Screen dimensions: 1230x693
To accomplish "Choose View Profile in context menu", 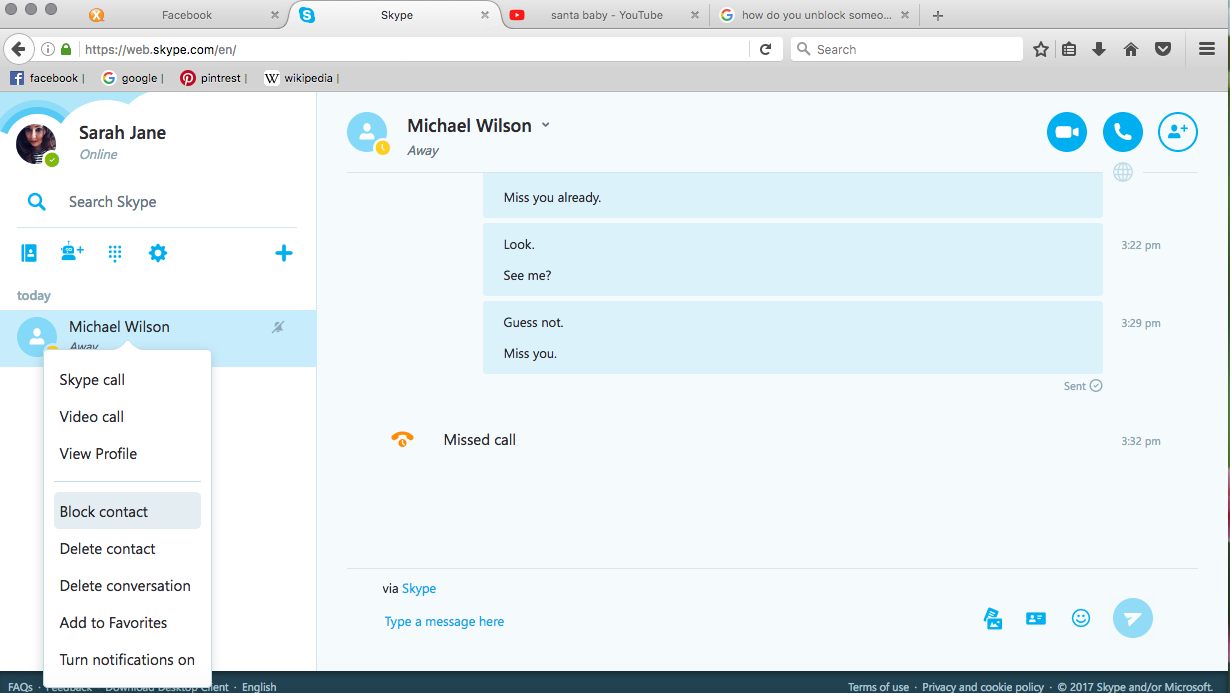I will point(128,454).
